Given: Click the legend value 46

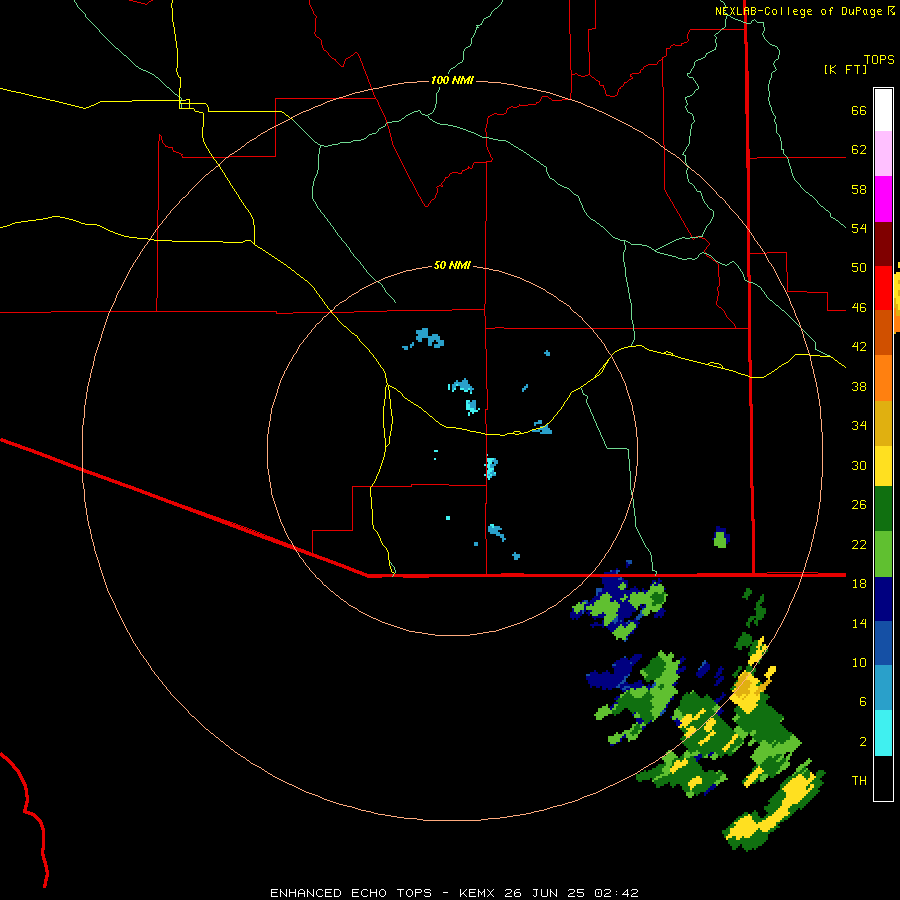Looking at the screenshot, I should pyautogui.click(x=859, y=308).
